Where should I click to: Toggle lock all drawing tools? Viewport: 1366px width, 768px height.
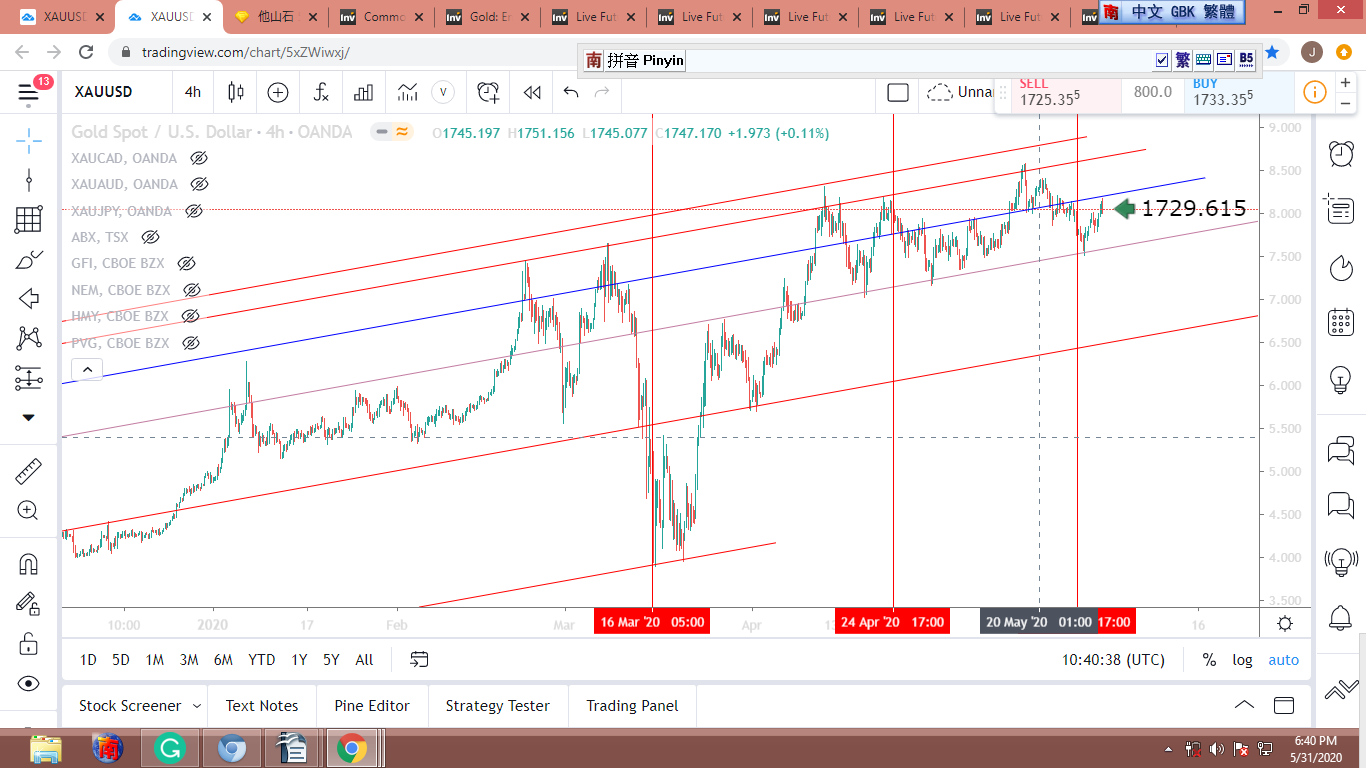point(28,643)
